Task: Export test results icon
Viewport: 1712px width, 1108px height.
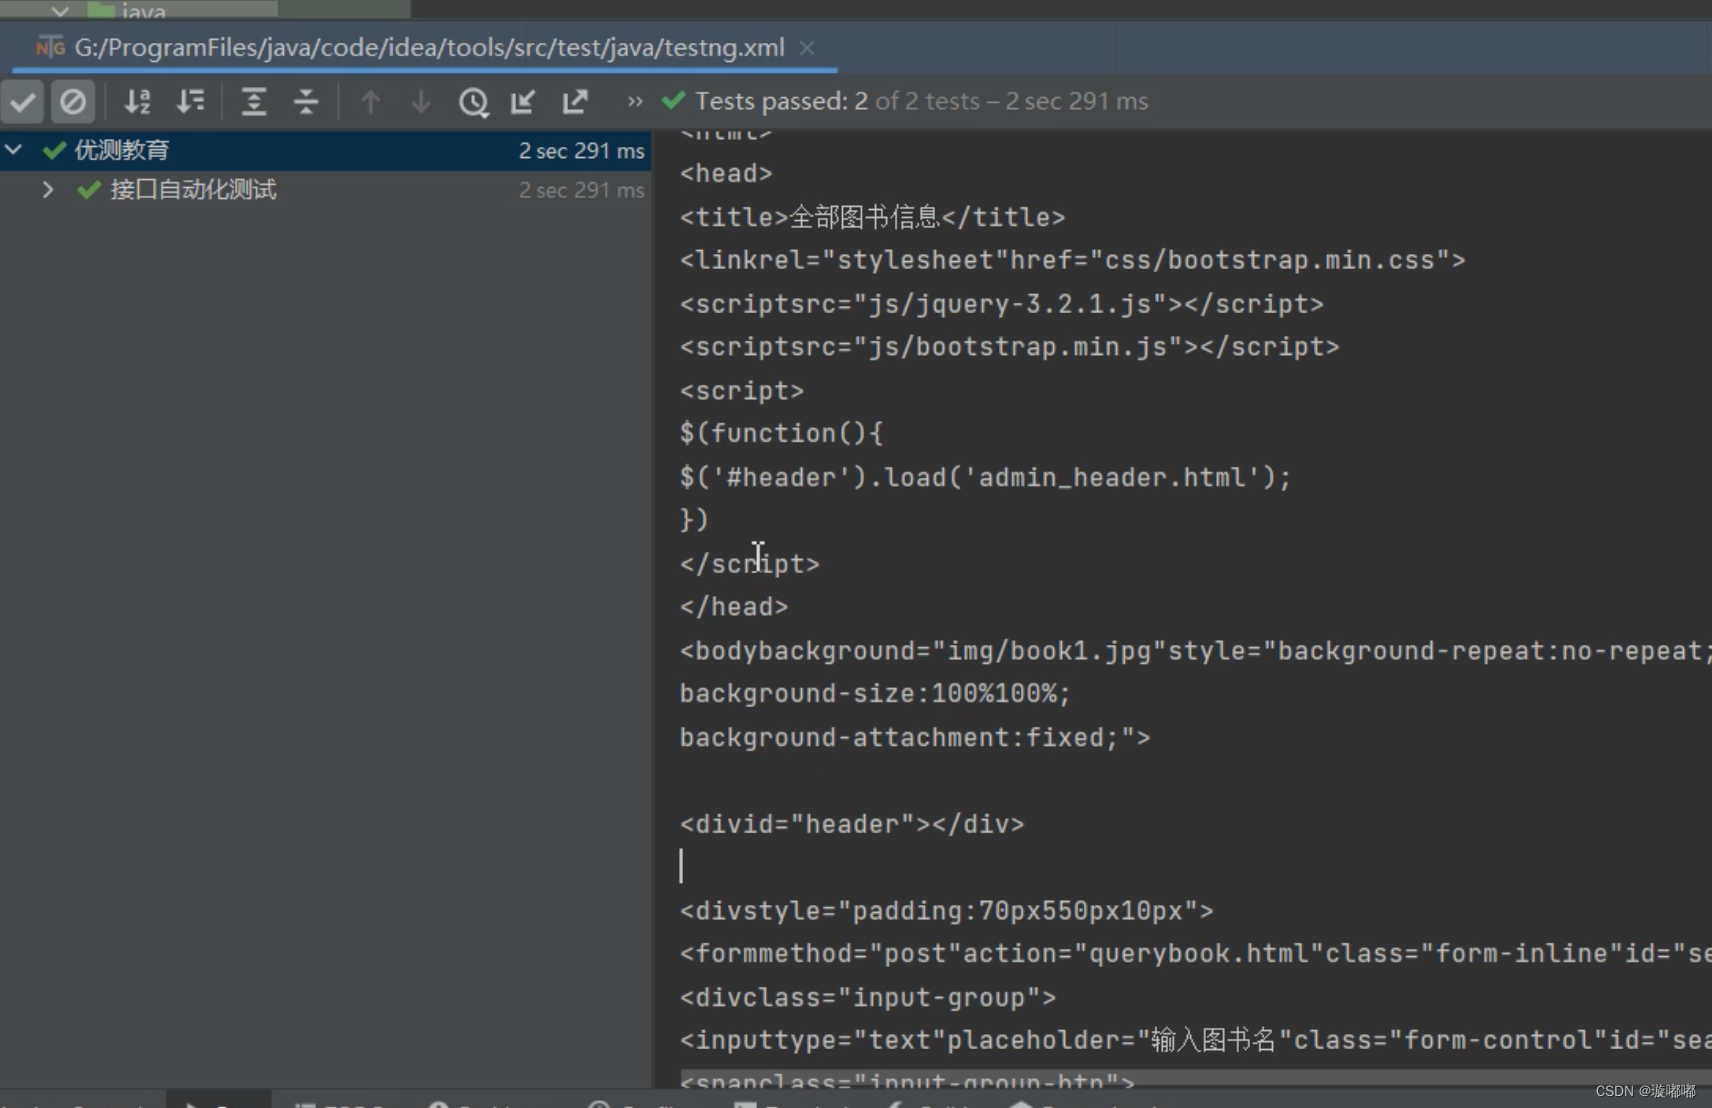Action: (575, 101)
